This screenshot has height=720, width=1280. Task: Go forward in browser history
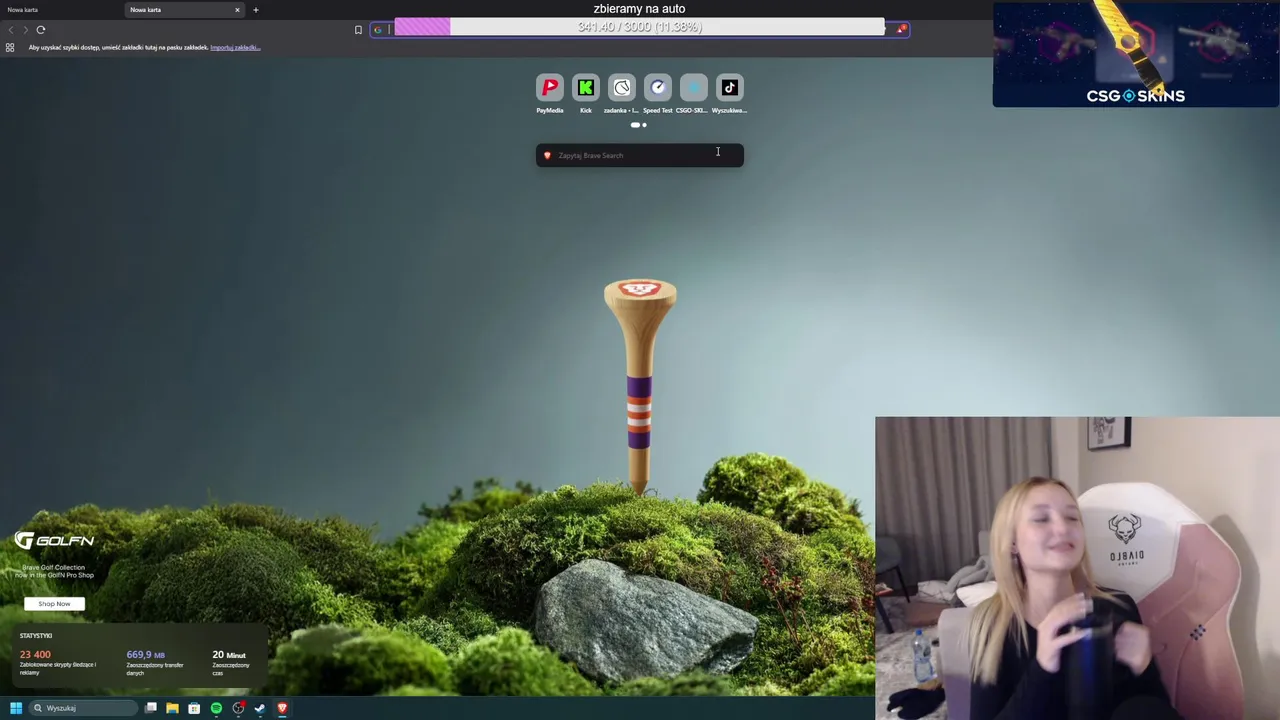(x=26, y=30)
